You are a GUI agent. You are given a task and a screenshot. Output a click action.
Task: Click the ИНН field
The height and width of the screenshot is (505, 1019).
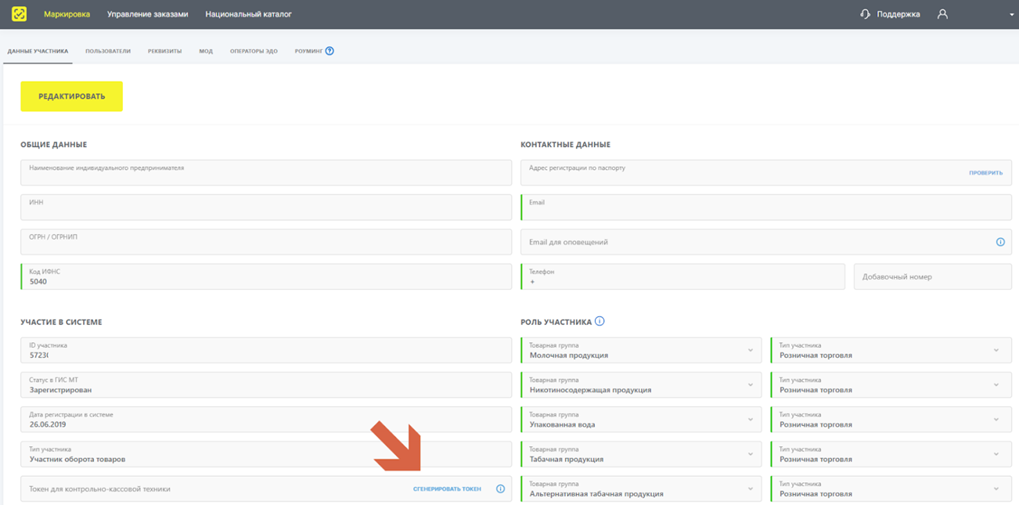point(266,207)
